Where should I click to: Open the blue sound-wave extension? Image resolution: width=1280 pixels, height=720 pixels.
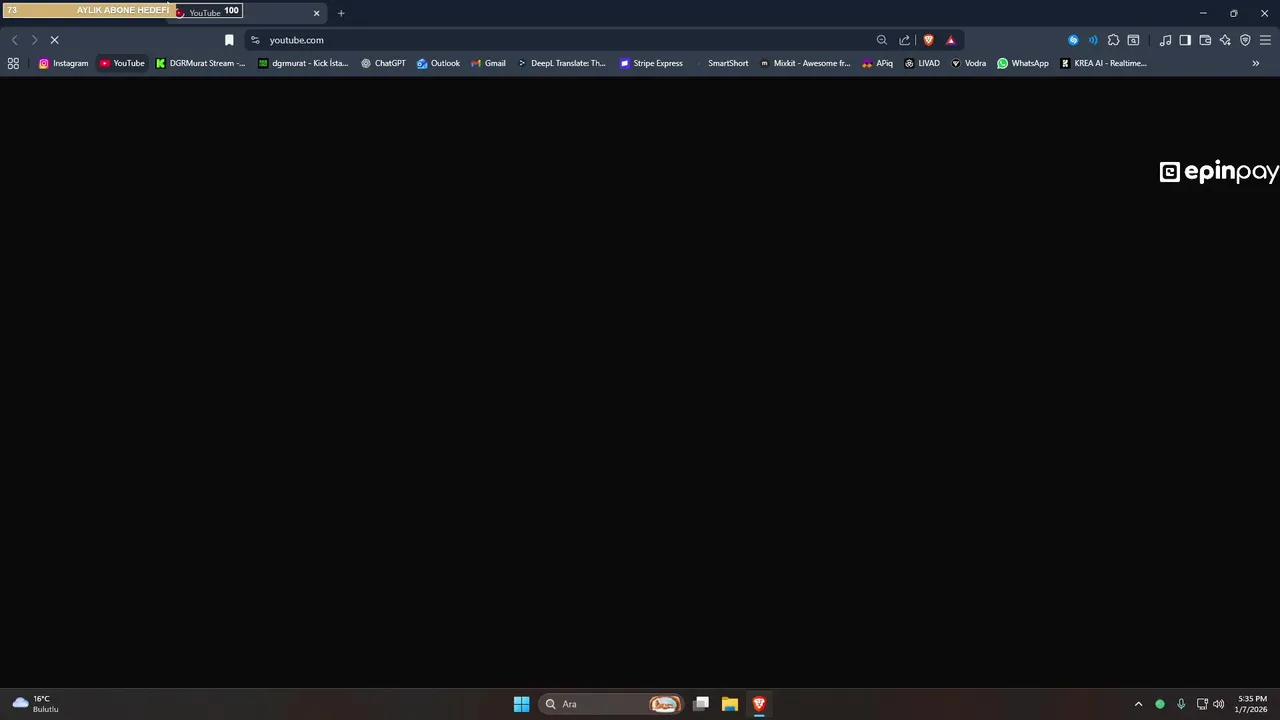pos(1093,40)
